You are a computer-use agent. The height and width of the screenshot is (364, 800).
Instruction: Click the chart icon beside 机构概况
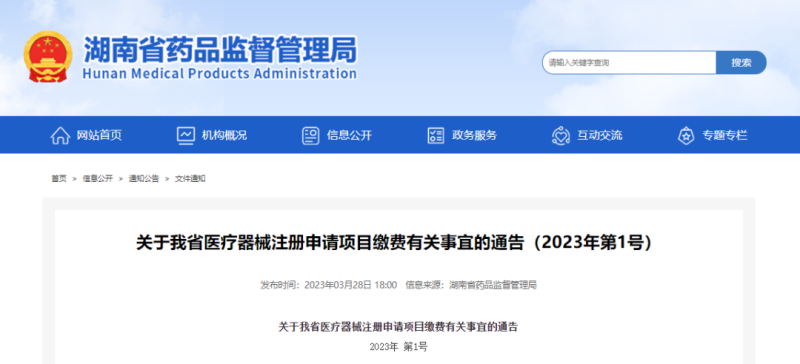186,135
